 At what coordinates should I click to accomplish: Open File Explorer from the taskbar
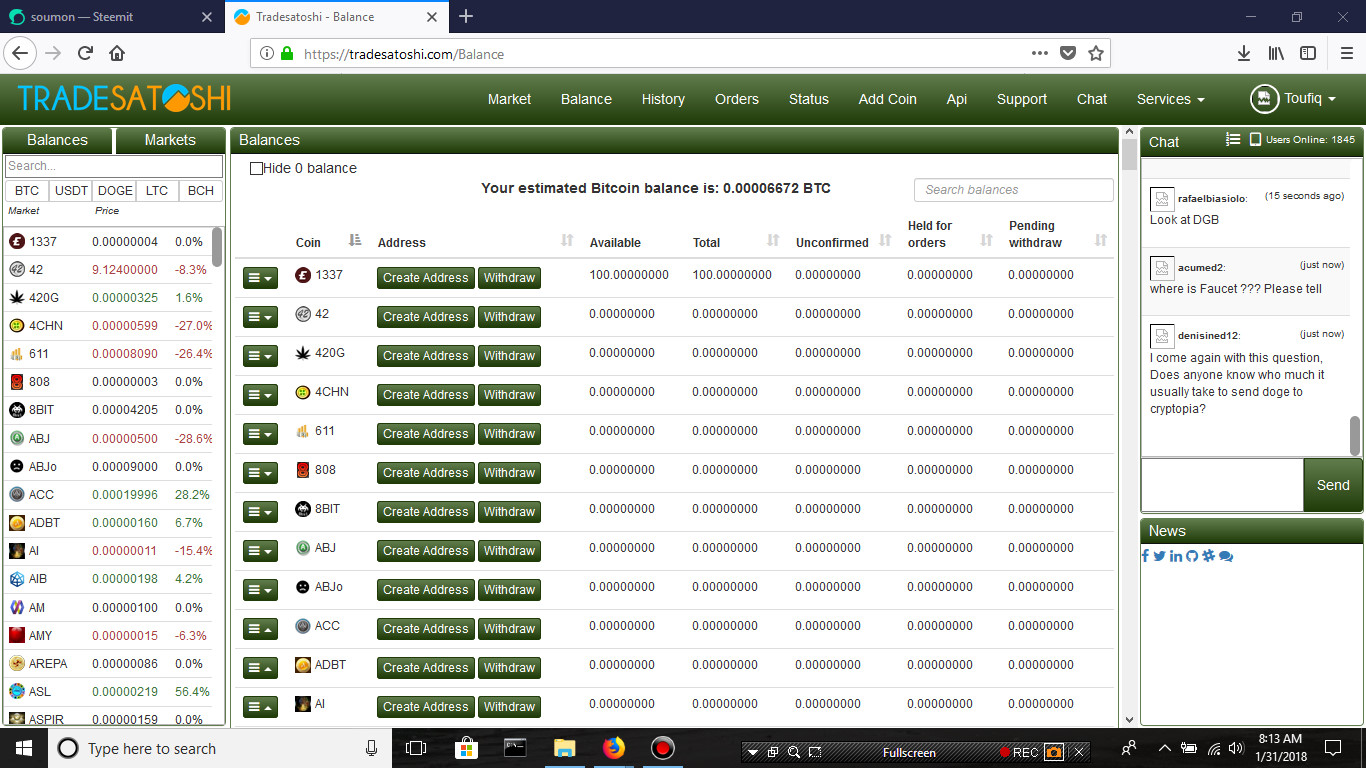(565, 748)
